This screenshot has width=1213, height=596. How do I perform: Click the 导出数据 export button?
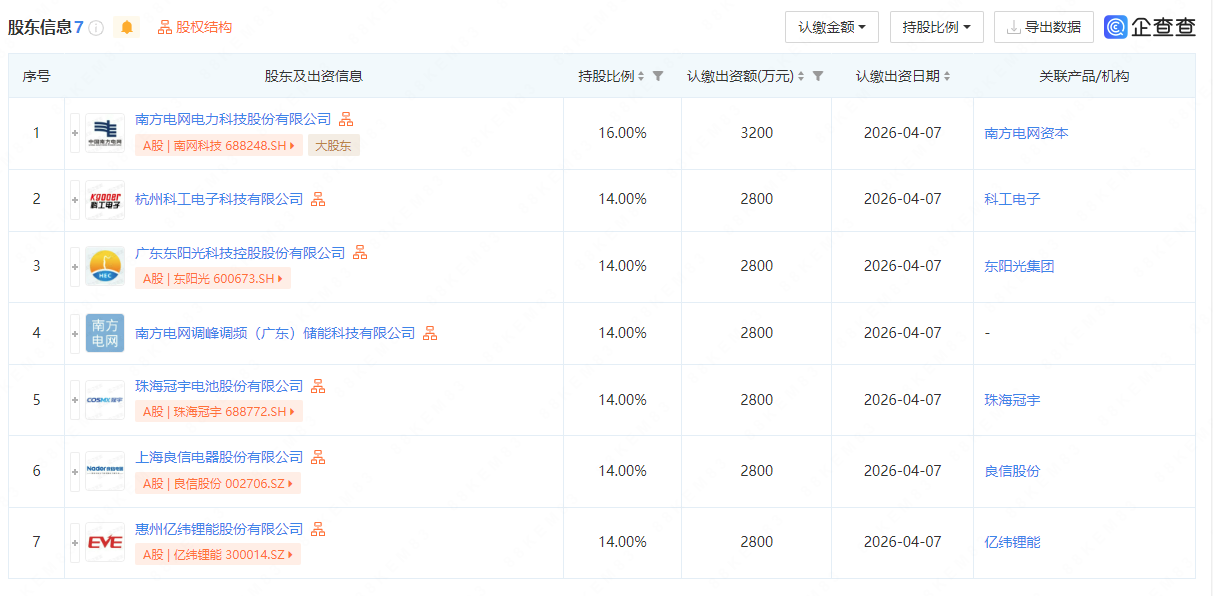coord(1043,27)
